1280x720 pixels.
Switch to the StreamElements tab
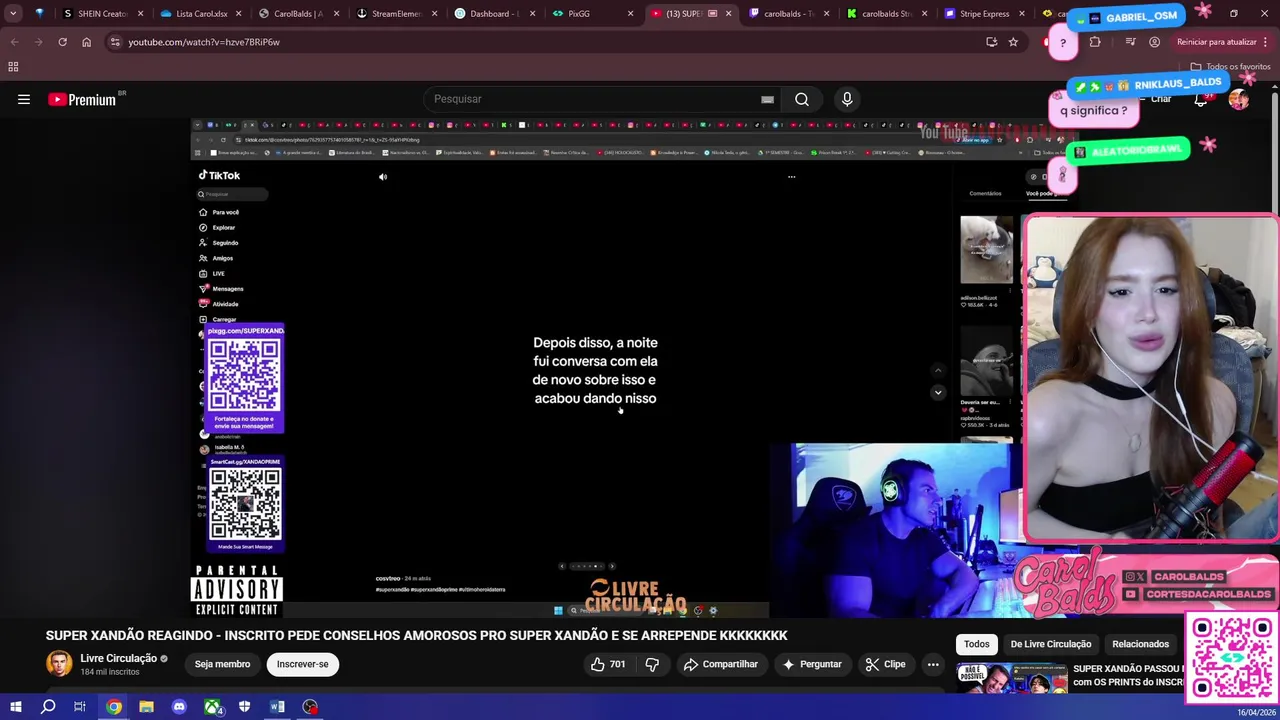coord(396,14)
